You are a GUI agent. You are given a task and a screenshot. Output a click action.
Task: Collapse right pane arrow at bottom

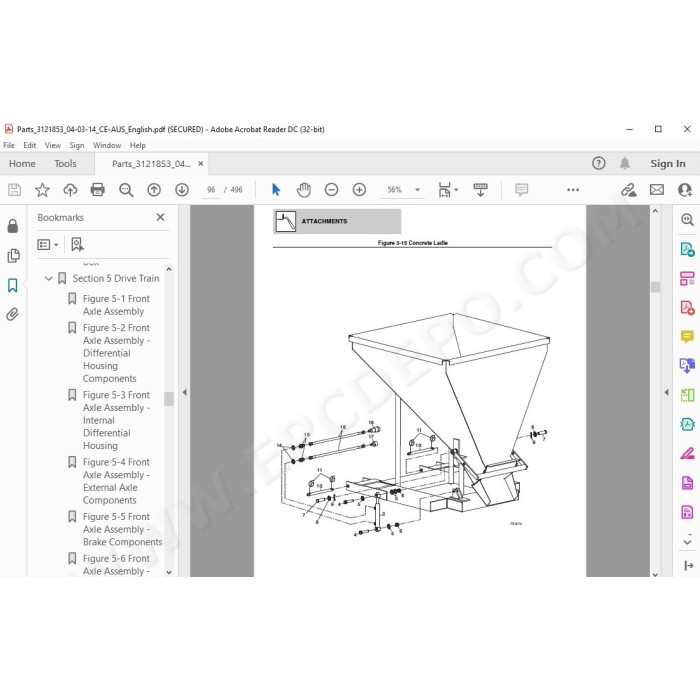click(x=688, y=565)
